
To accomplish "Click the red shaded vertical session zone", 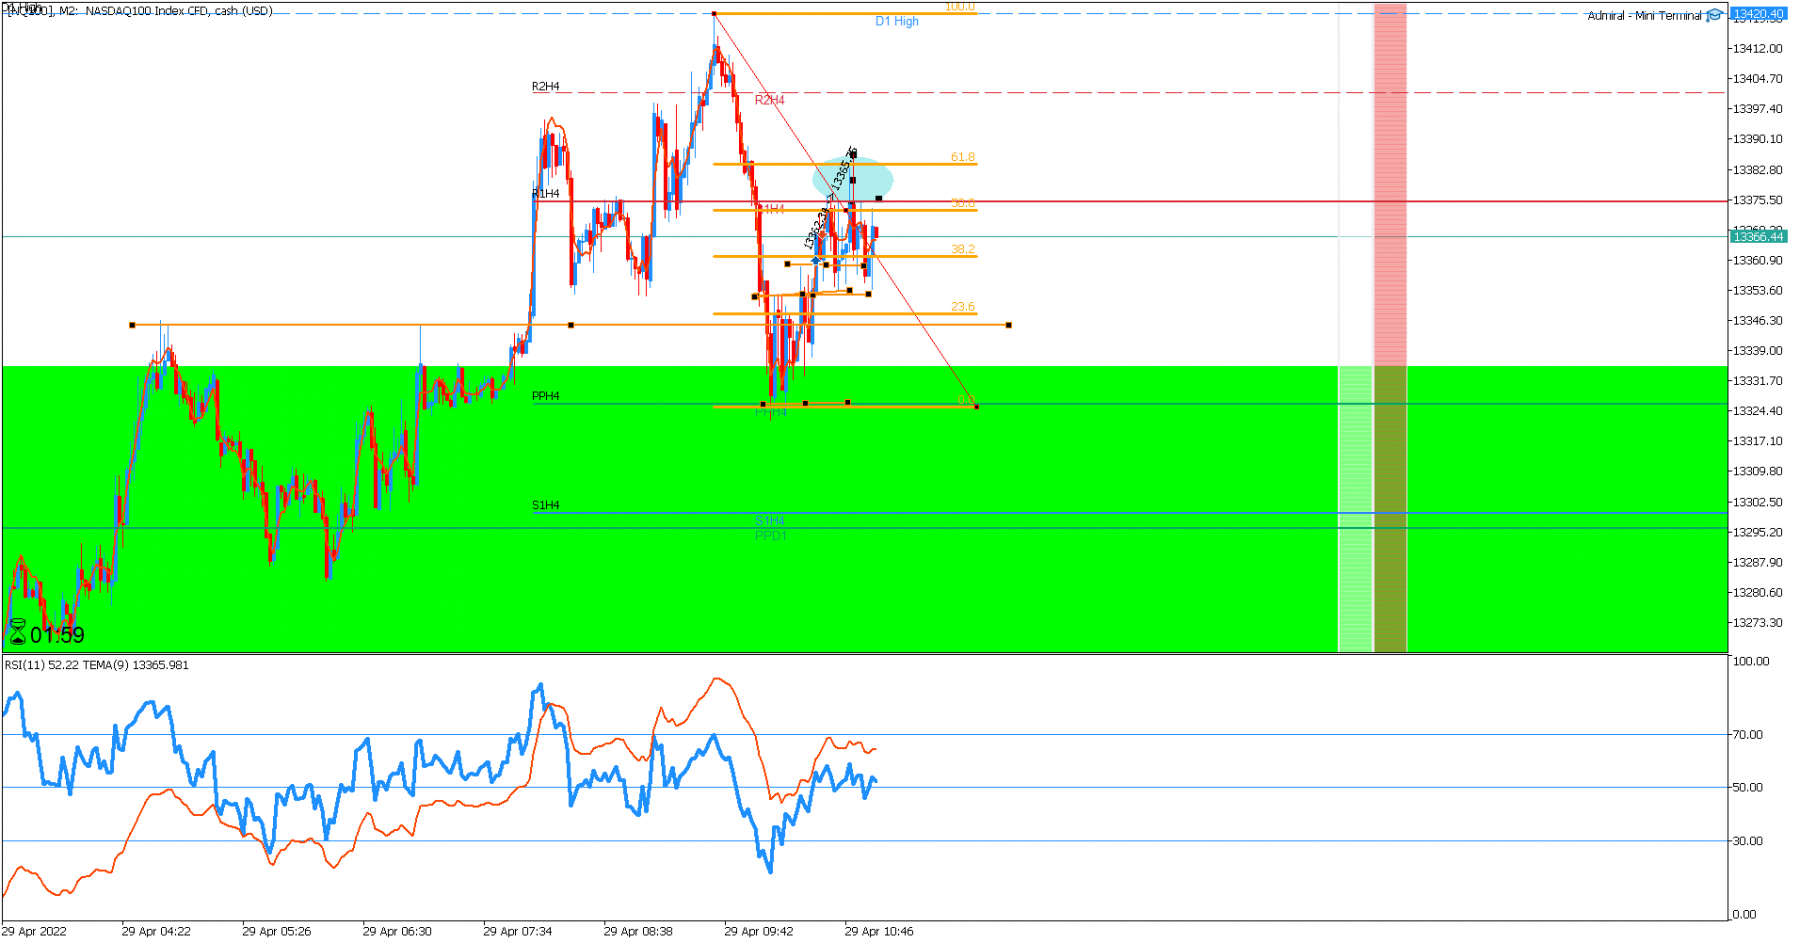I will 1390,327.
